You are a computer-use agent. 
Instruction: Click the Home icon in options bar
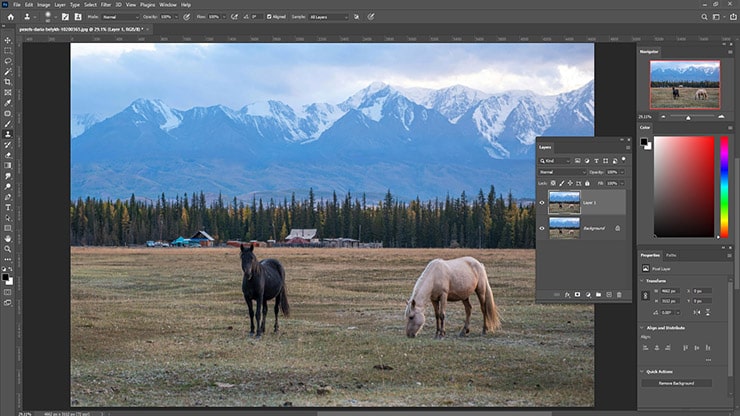pyautogui.click(x=10, y=17)
